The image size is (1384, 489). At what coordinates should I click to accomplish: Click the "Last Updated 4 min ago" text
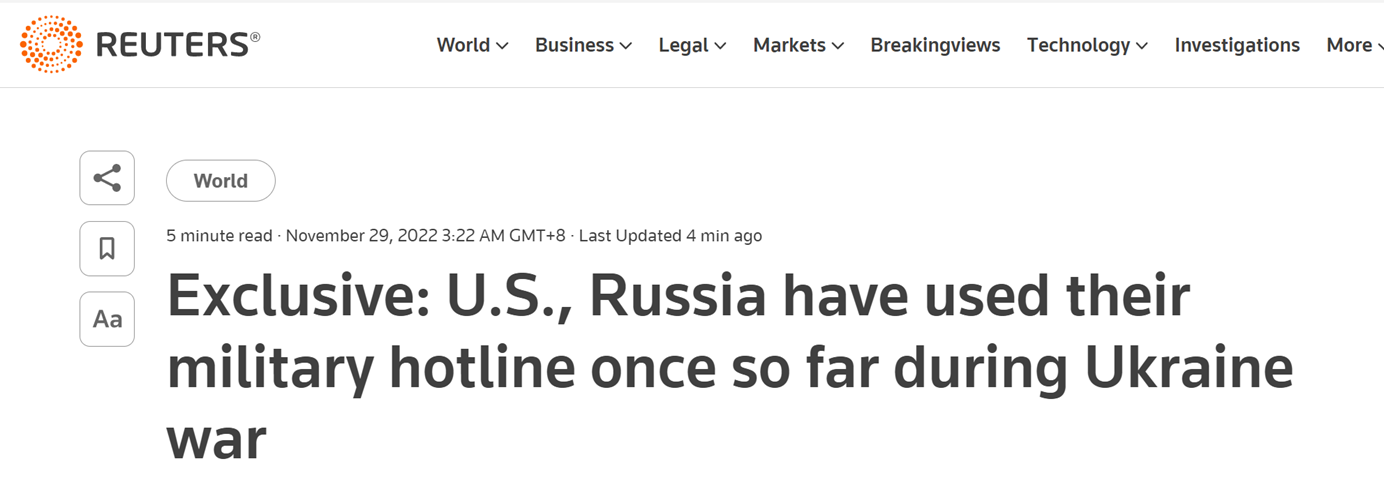pos(670,236)
